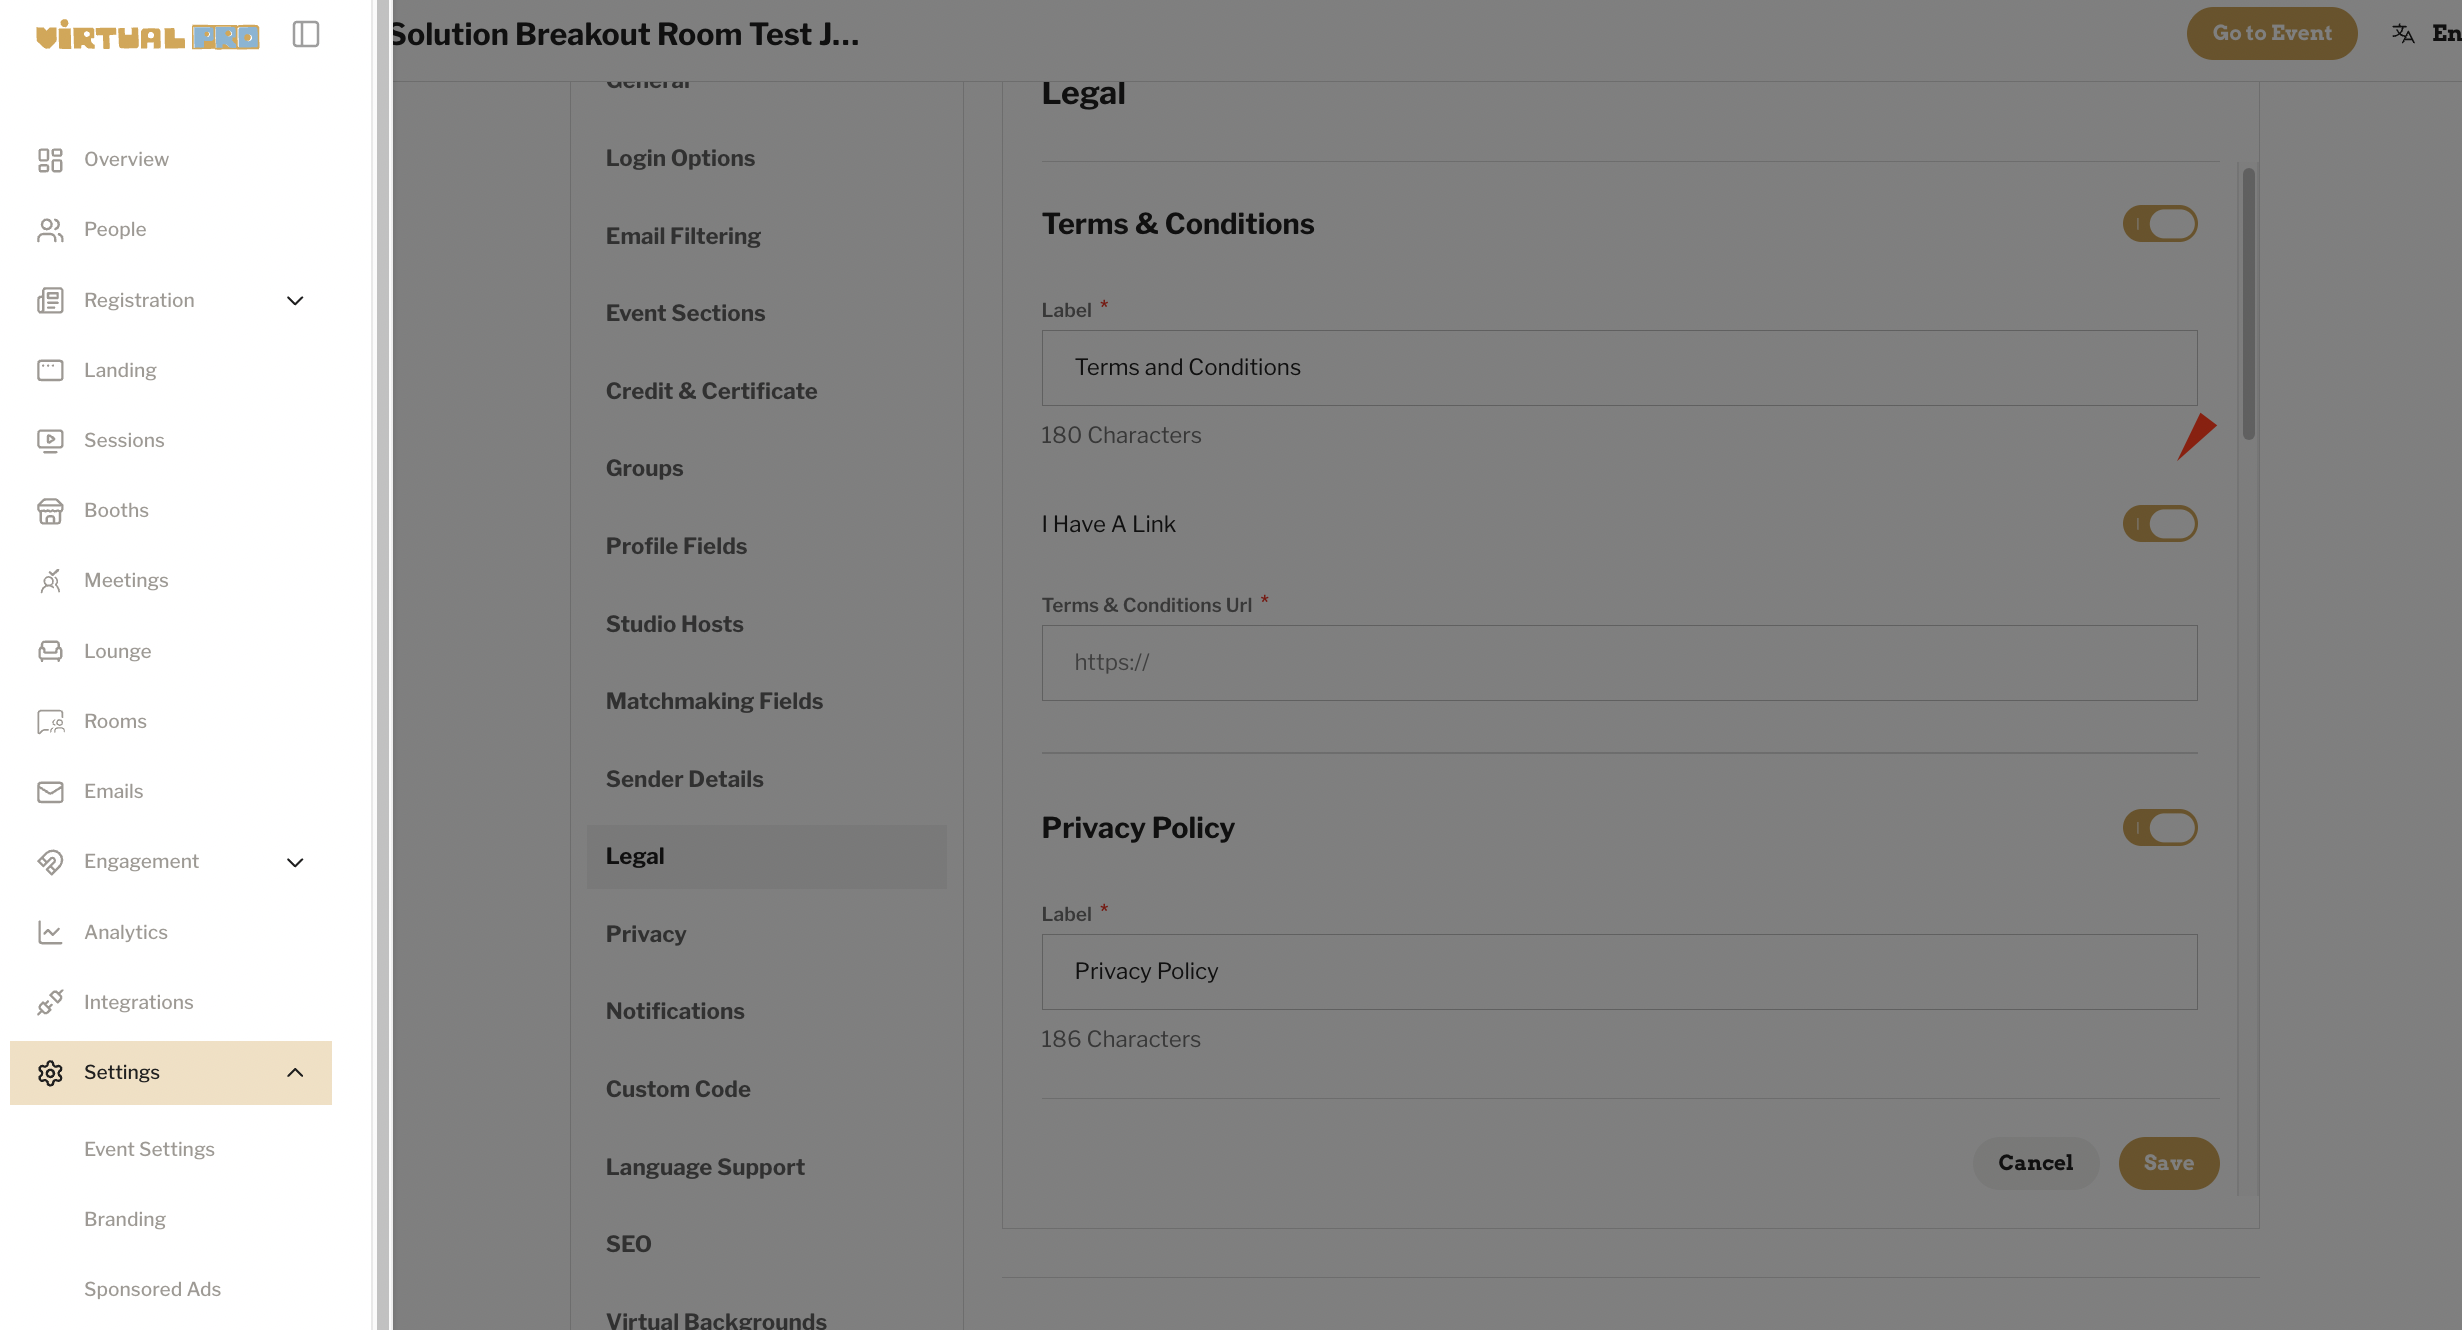Toggle the Terms & Conditions switch
Screen dimensions: 2462x1330
coord(2160,224)
